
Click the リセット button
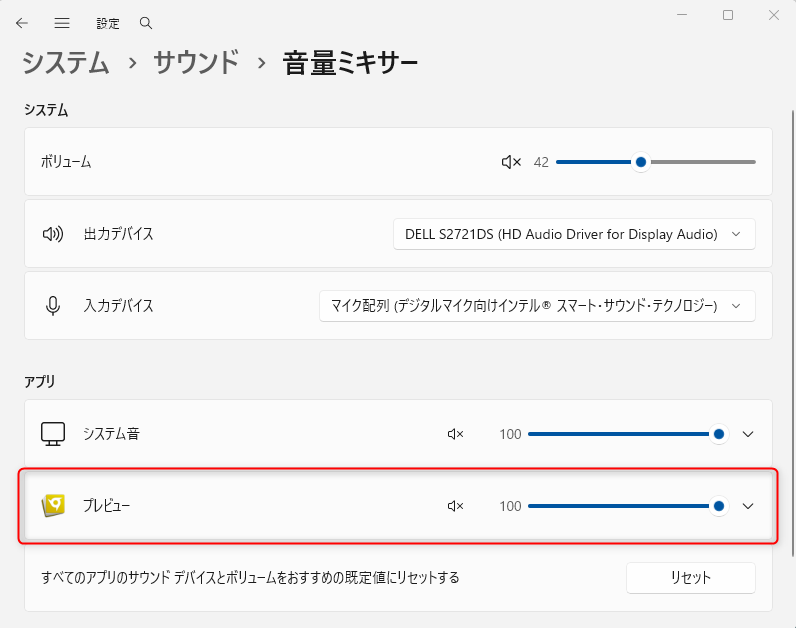[x=690, y=578]
